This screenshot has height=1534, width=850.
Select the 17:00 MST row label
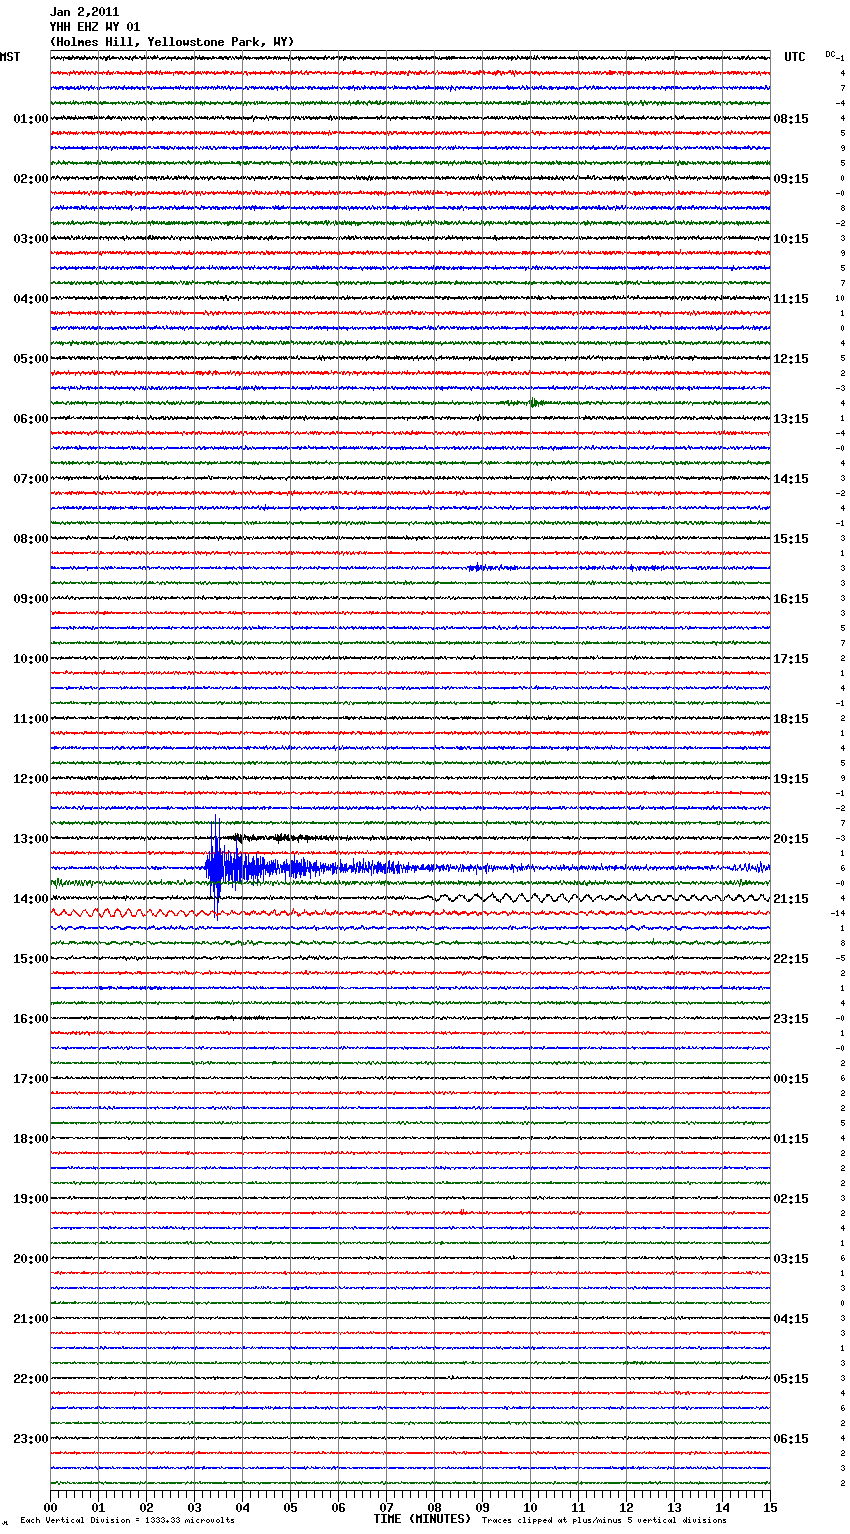pyautogui.click(x=31, y=1079)
